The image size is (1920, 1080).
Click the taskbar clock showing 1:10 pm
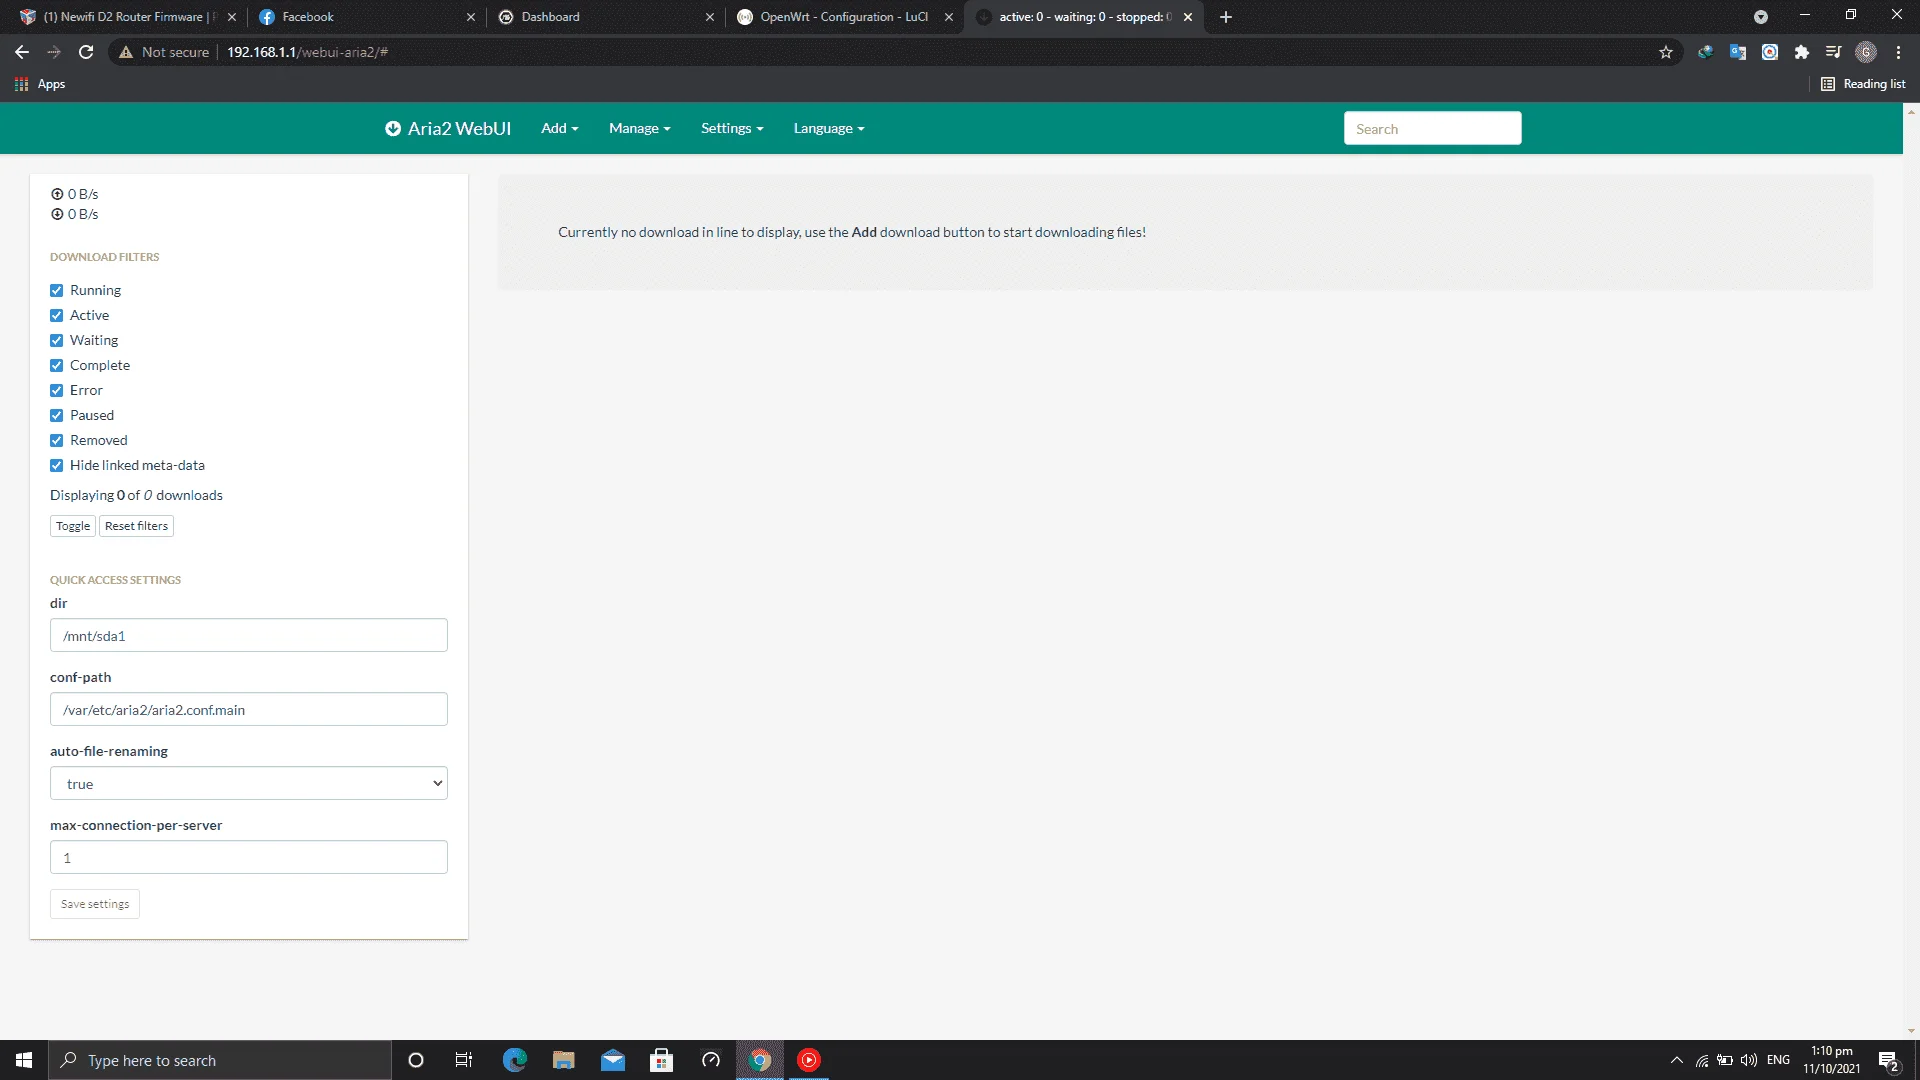(1831, 1060)
